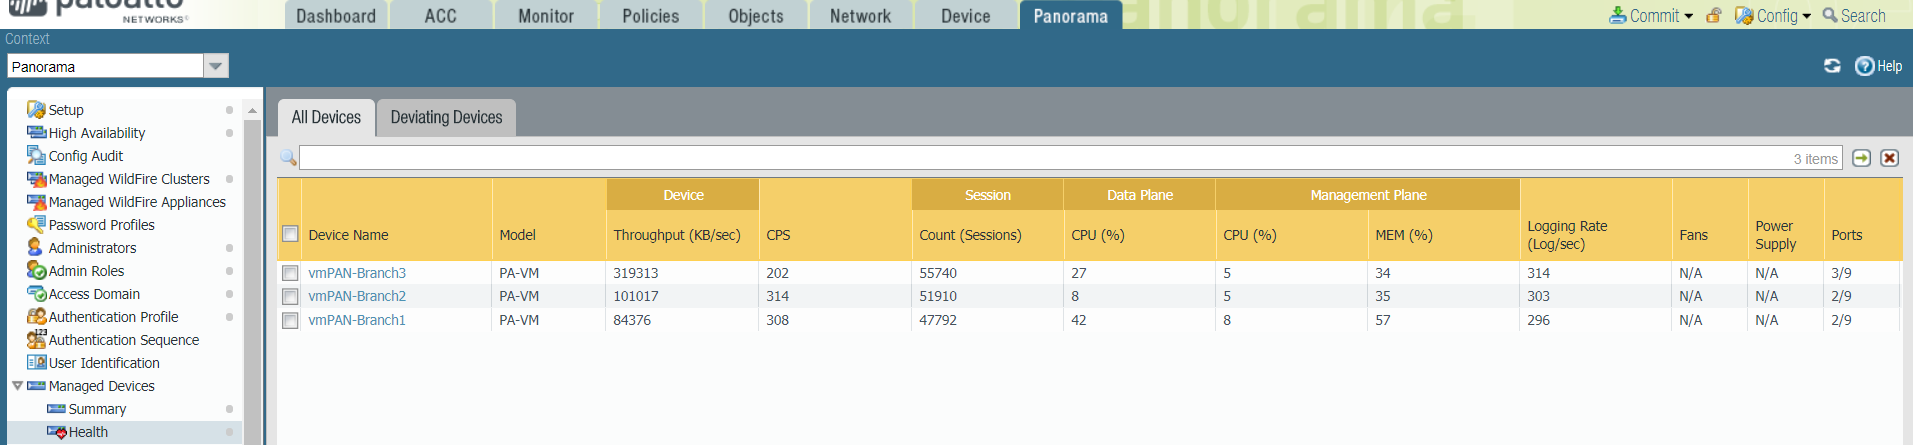Toggle the select-all header checkbox
The width and height of the screenshot is (1913, 445).
(290, 234)
